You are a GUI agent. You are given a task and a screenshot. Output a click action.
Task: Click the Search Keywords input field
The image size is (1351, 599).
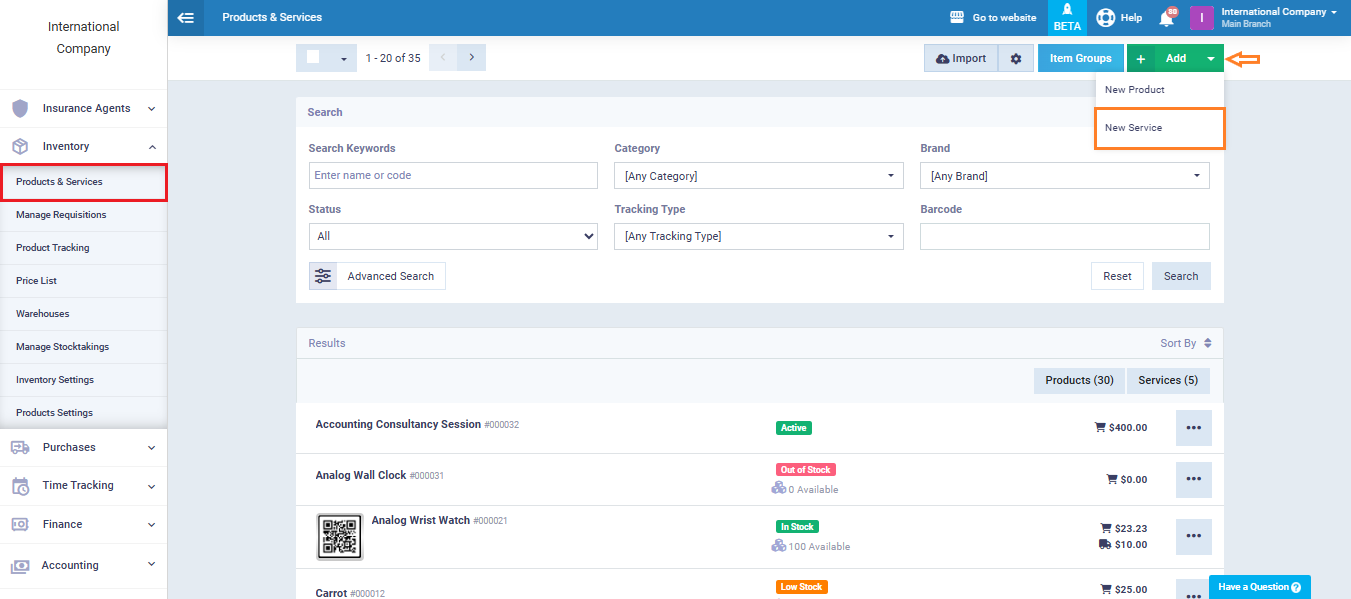453,176
